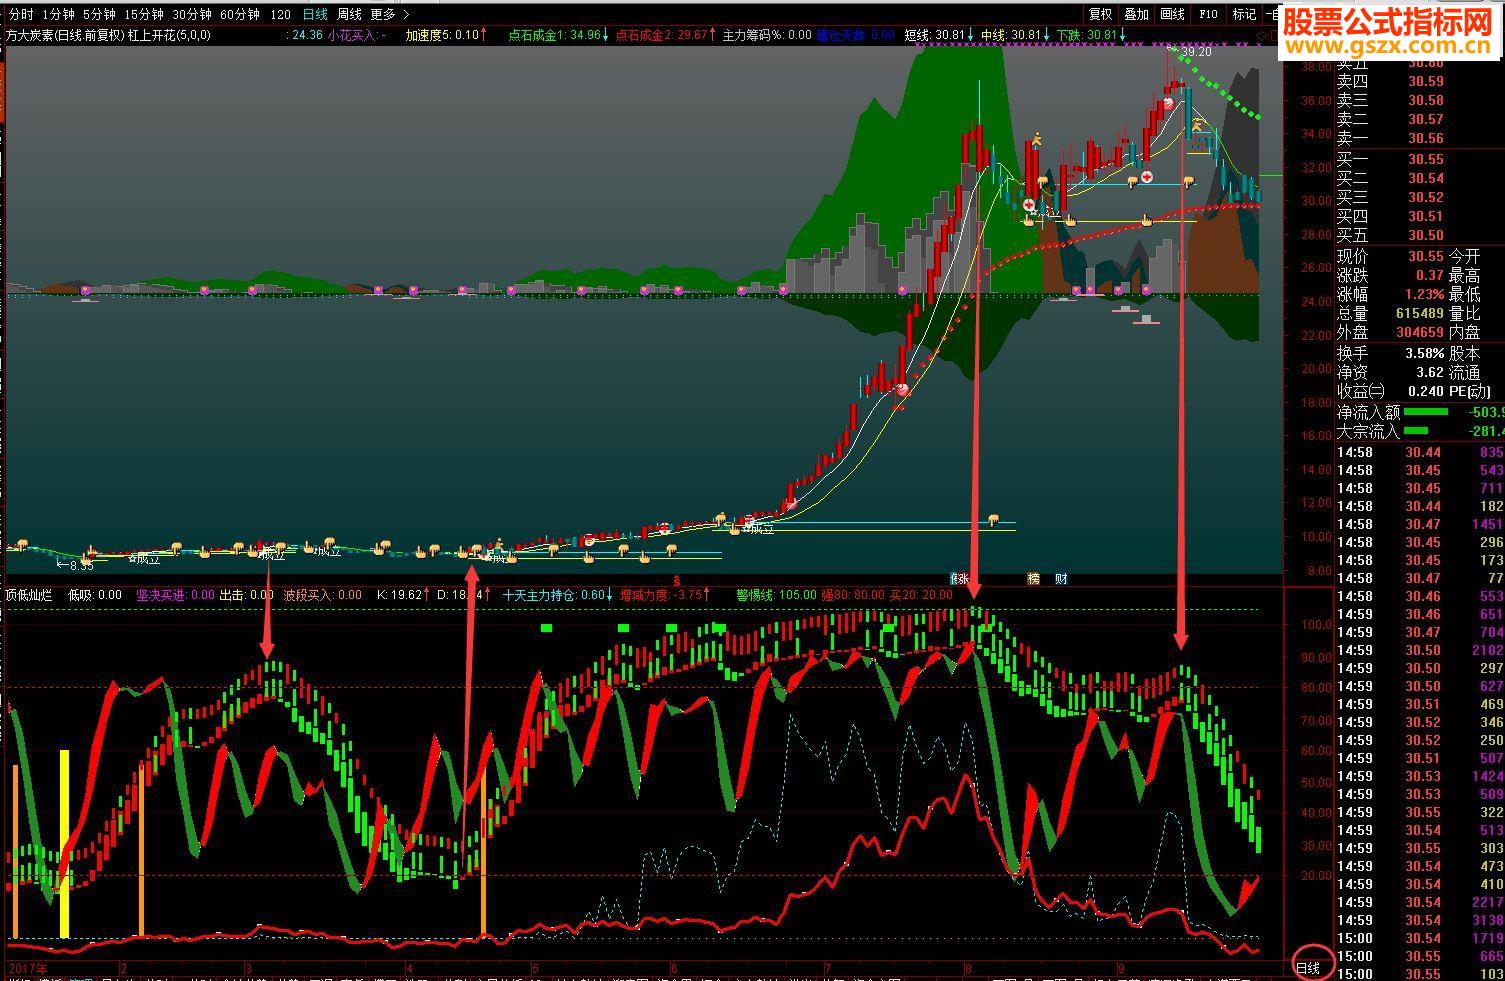Click the red S marker below chart
The width and height of the screenshot is (1505, 981).
point(678,579)
